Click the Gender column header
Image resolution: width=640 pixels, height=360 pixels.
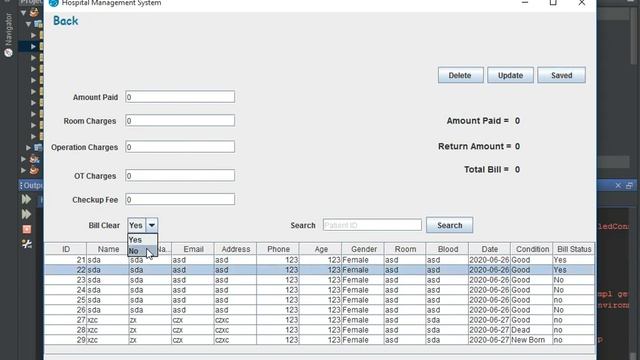(363, 249)
